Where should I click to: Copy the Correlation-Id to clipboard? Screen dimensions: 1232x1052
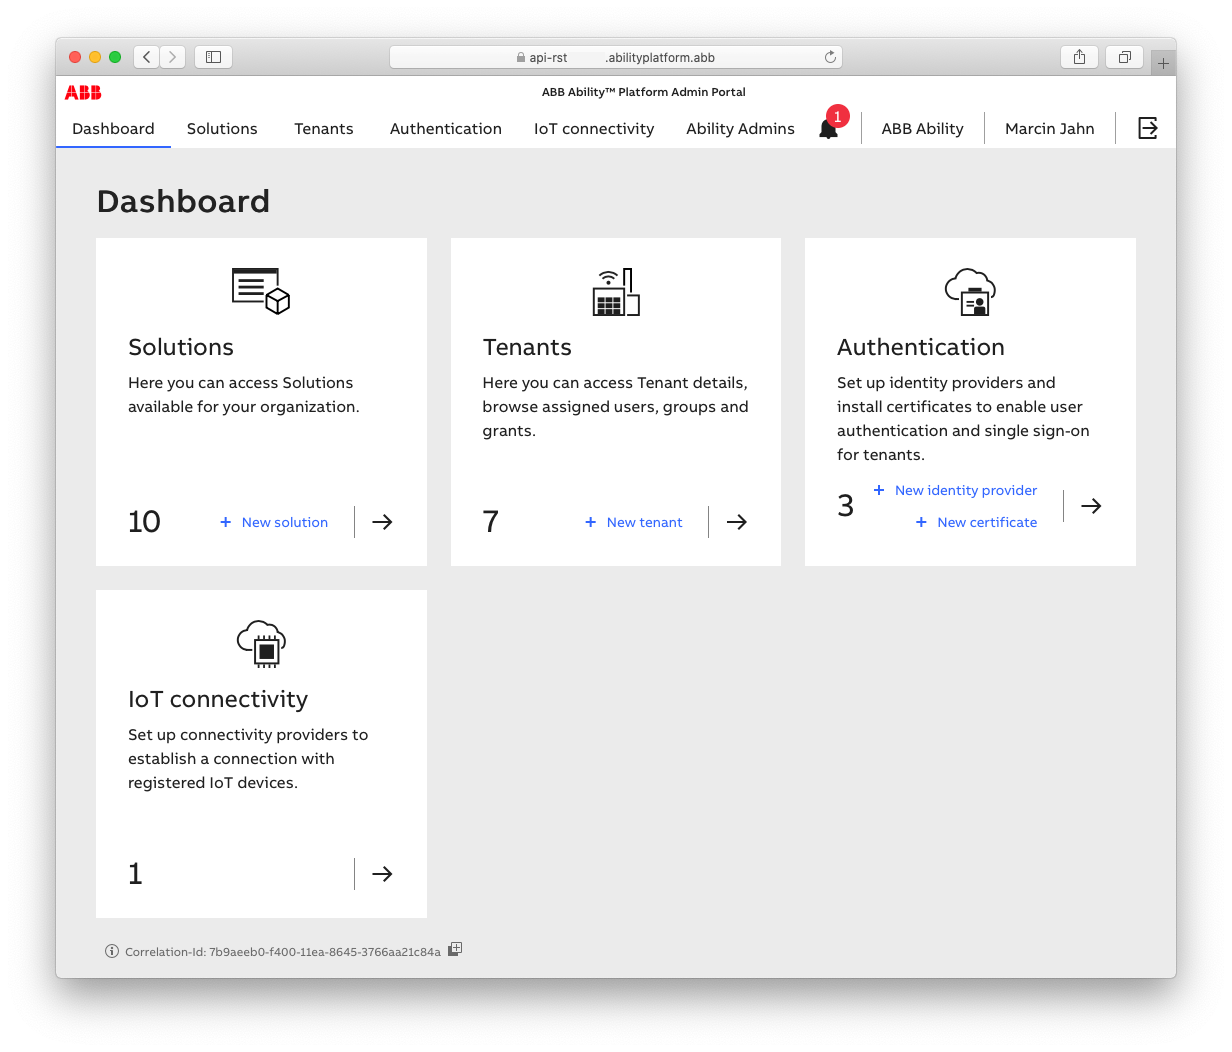point(455,949)
